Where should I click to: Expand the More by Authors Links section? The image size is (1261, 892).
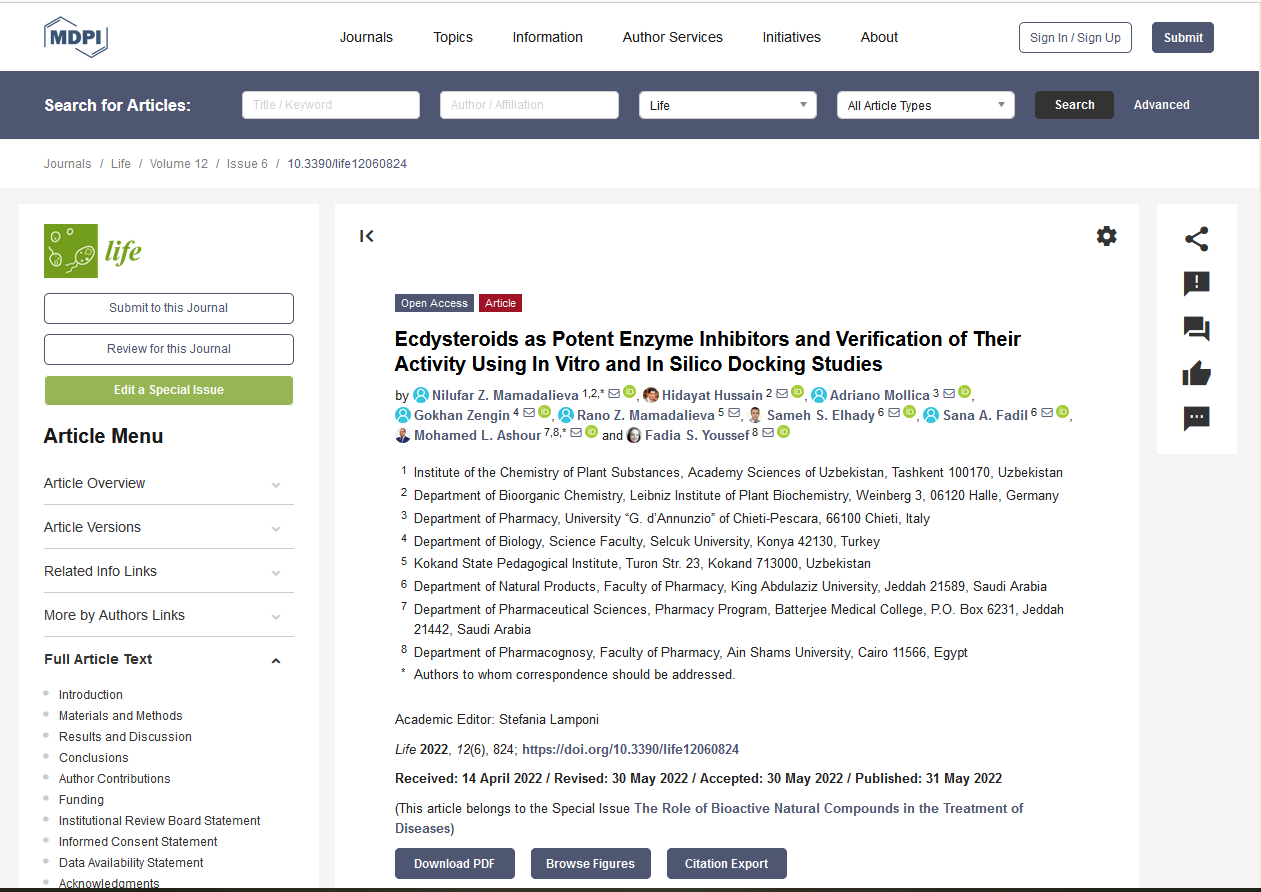click(169, 615)
